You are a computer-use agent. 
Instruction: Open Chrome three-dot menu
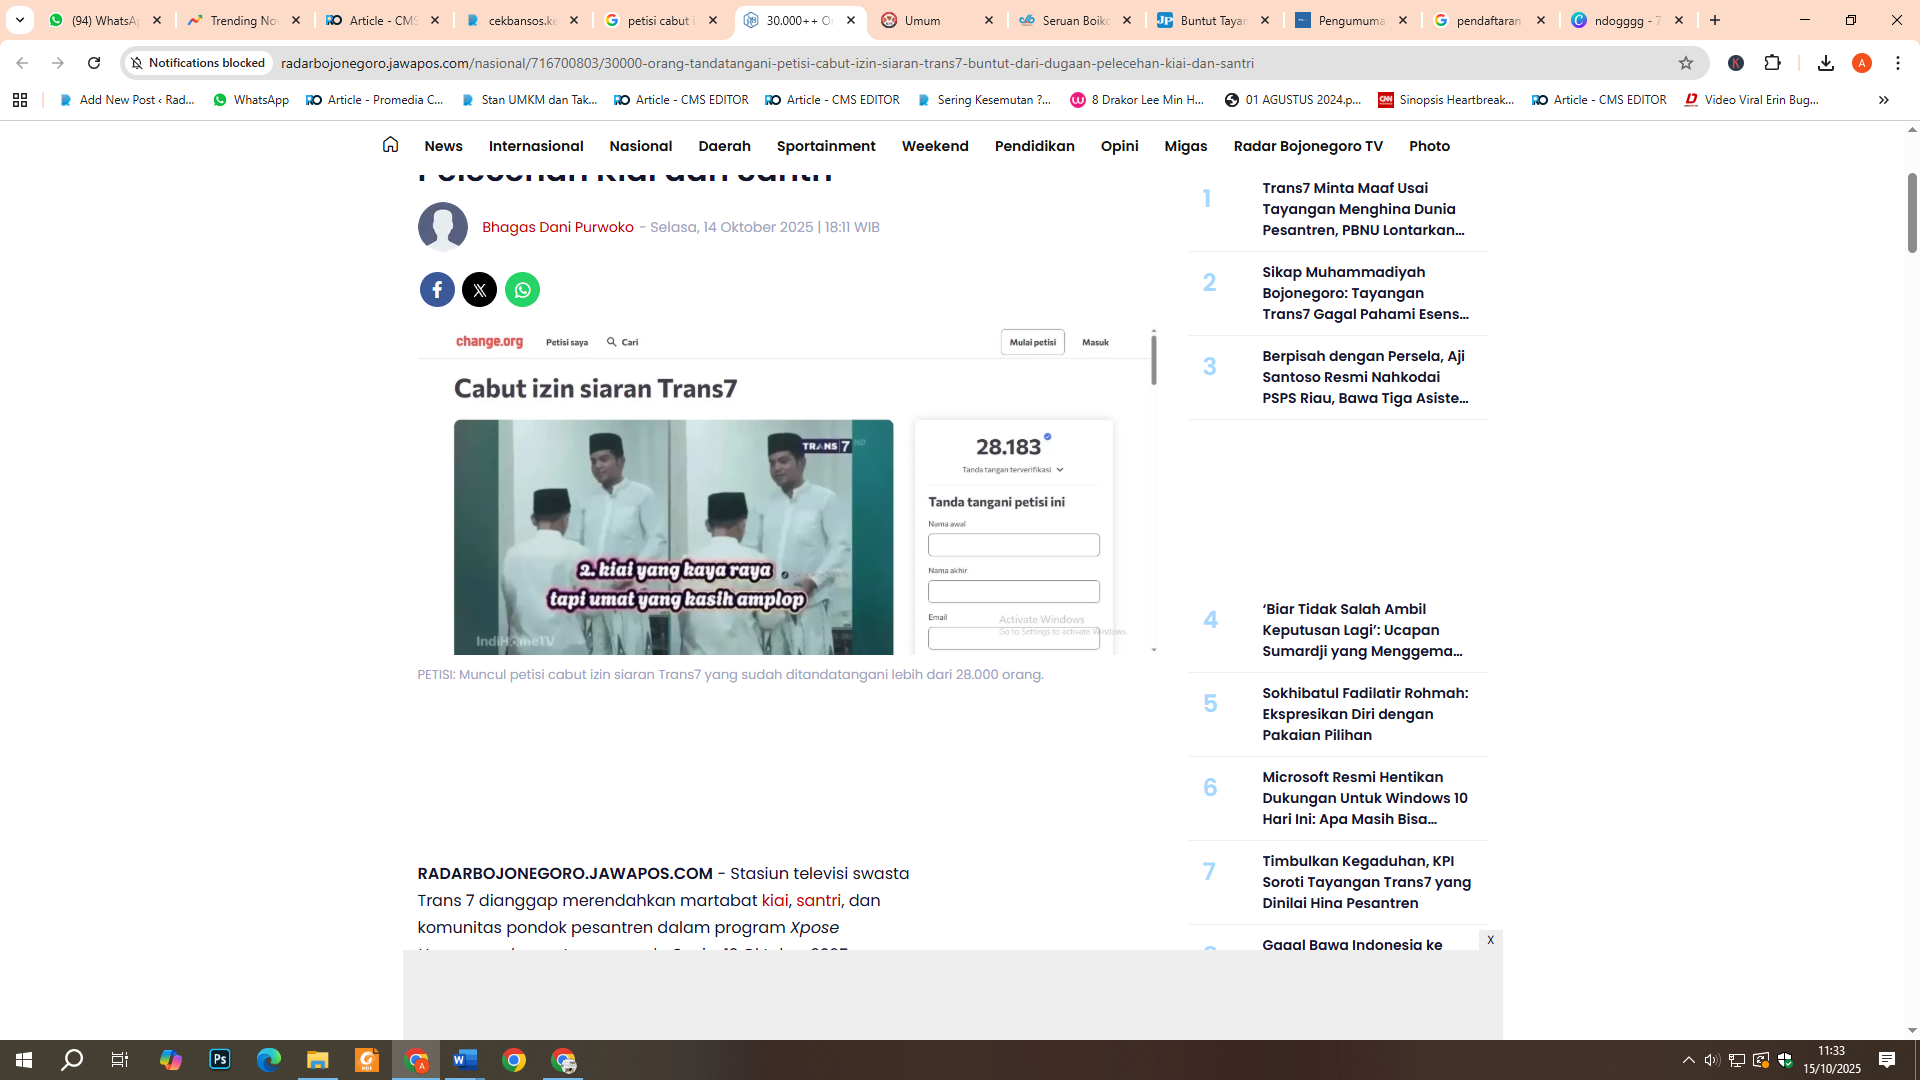[x=1898, y=63]
